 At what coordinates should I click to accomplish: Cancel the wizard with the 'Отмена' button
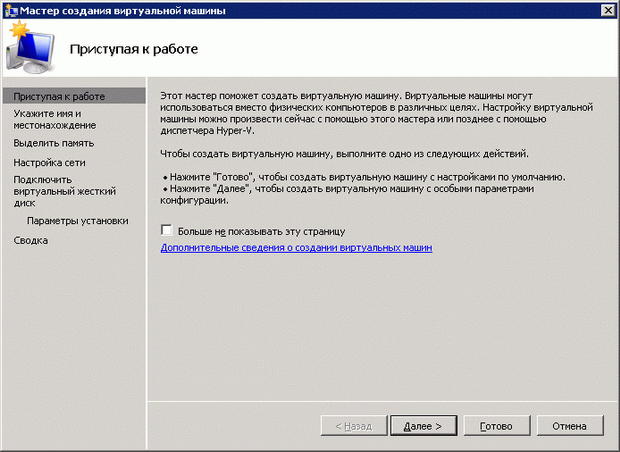tap(569, 426)
